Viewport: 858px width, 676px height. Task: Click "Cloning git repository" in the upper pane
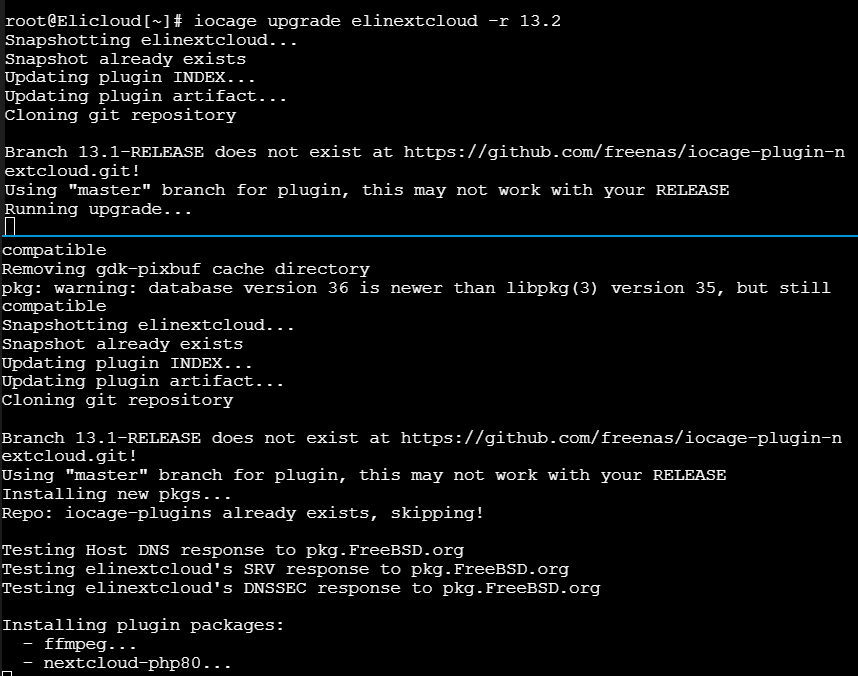coord(120,115)
